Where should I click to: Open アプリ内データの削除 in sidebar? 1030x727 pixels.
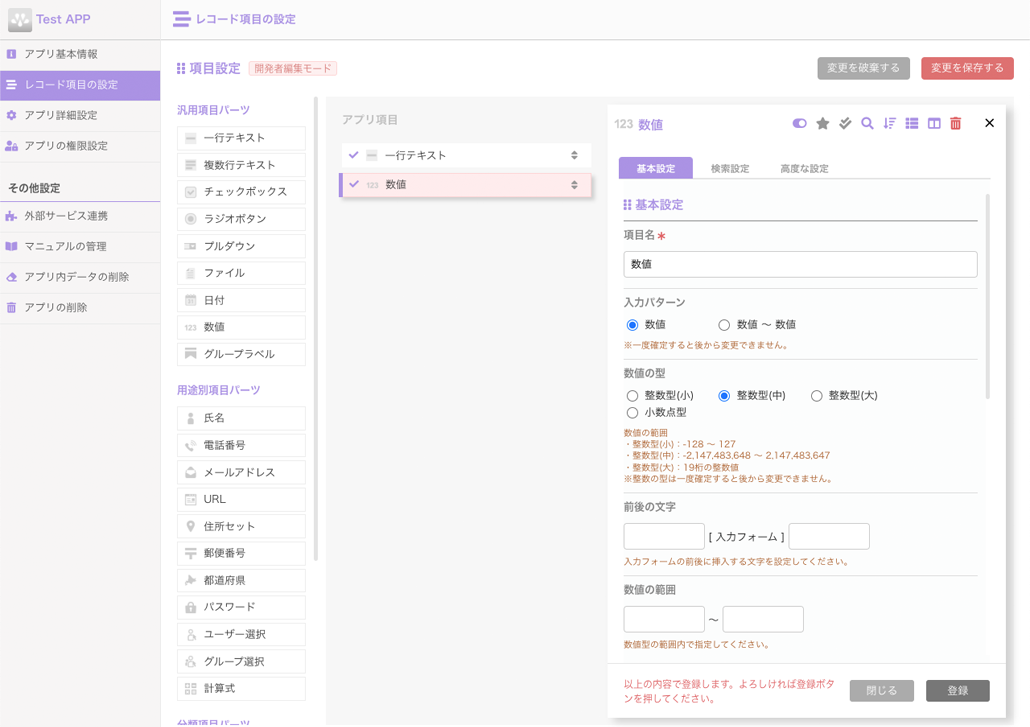(80, 277)
